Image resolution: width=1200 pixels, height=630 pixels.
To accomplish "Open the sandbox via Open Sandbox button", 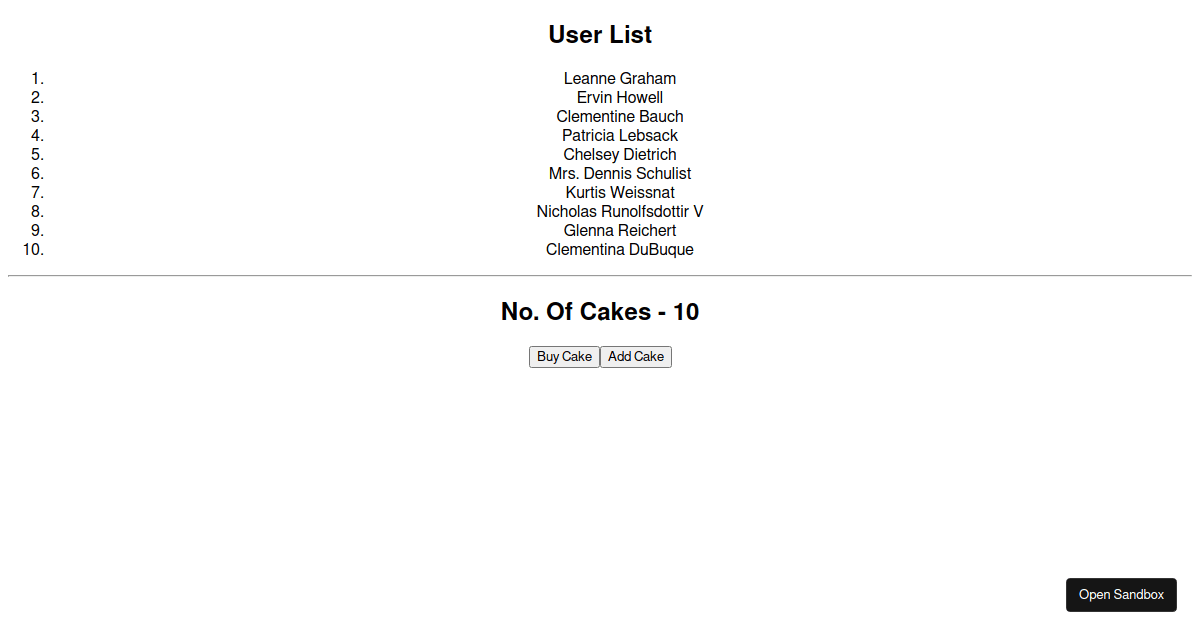I will 1121,594.
